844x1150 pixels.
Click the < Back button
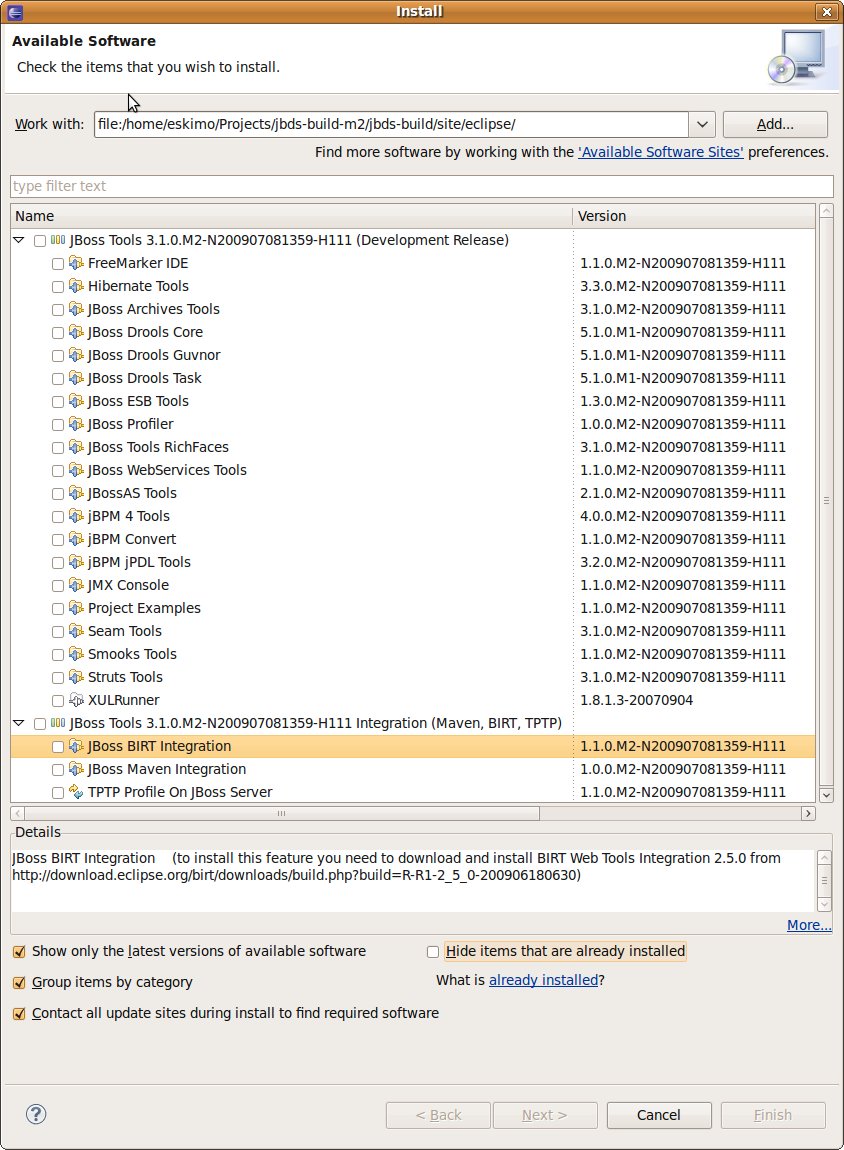point(438,1115)
